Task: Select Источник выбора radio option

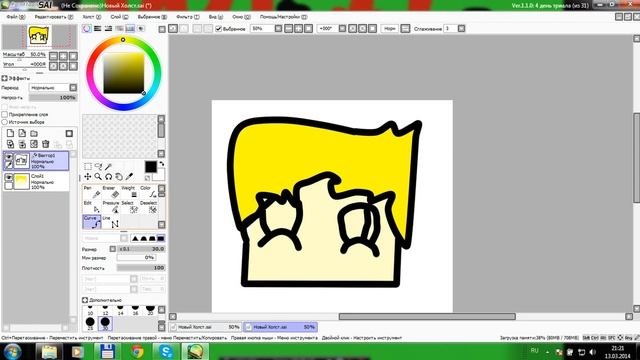Action: click(5, 122)
